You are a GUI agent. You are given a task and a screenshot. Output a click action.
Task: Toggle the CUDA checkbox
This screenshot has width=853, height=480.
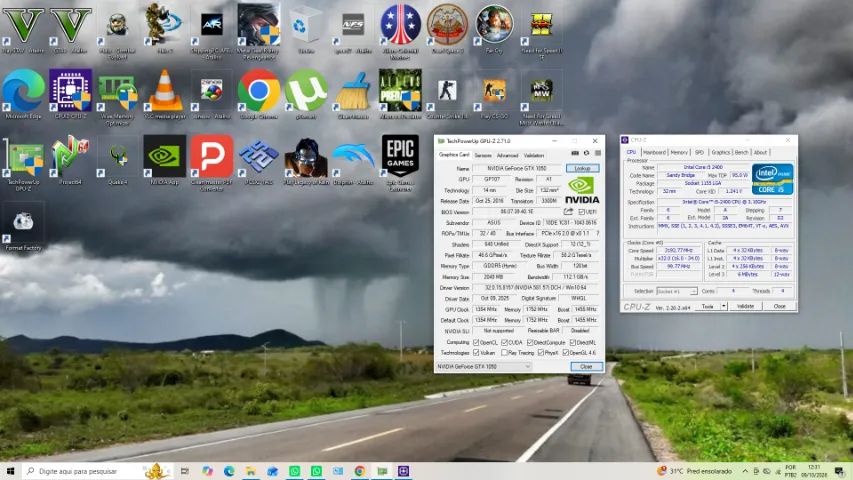[504, 342]
